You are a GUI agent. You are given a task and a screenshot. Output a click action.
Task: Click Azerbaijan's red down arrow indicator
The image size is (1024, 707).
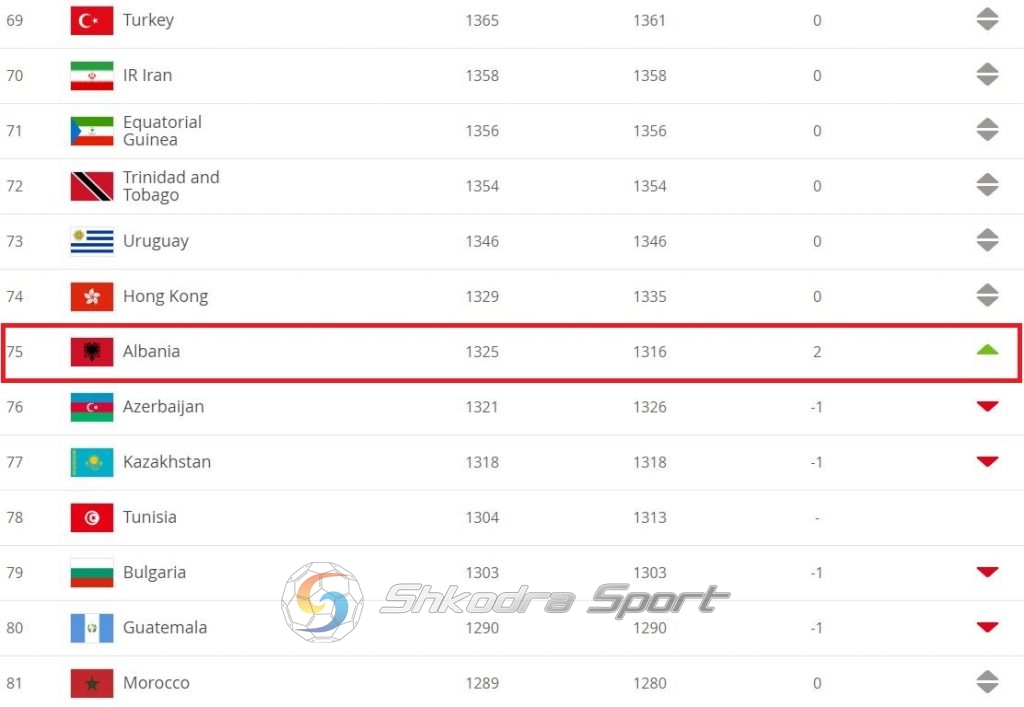tap(987, 406)
